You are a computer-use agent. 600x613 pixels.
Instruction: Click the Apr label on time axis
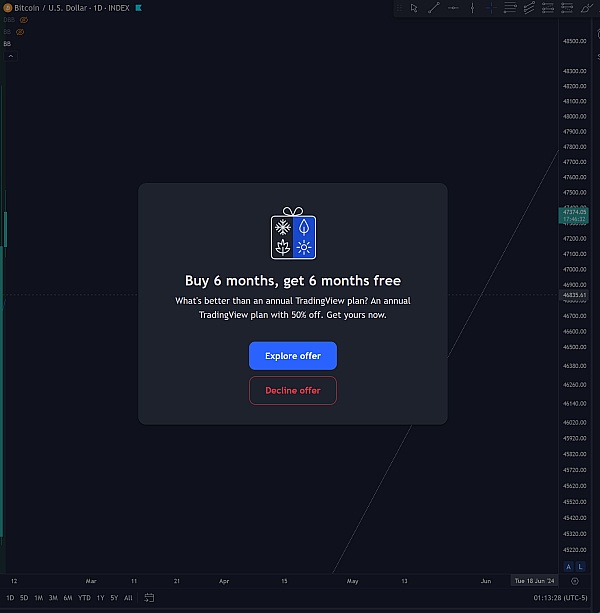(224, 581)
